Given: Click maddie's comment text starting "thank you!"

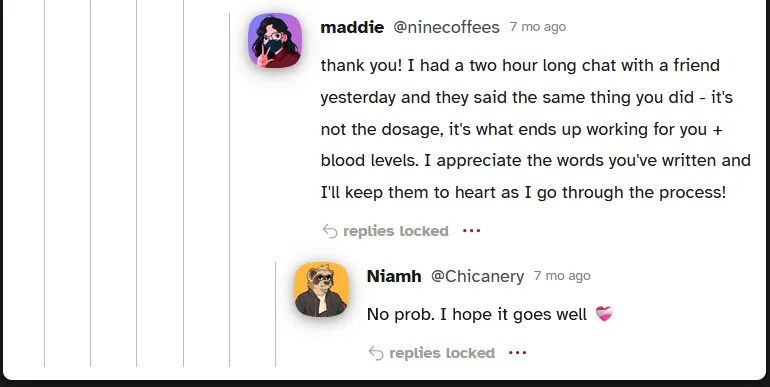Looking at the screenshot, I should (x=535, y=129).
